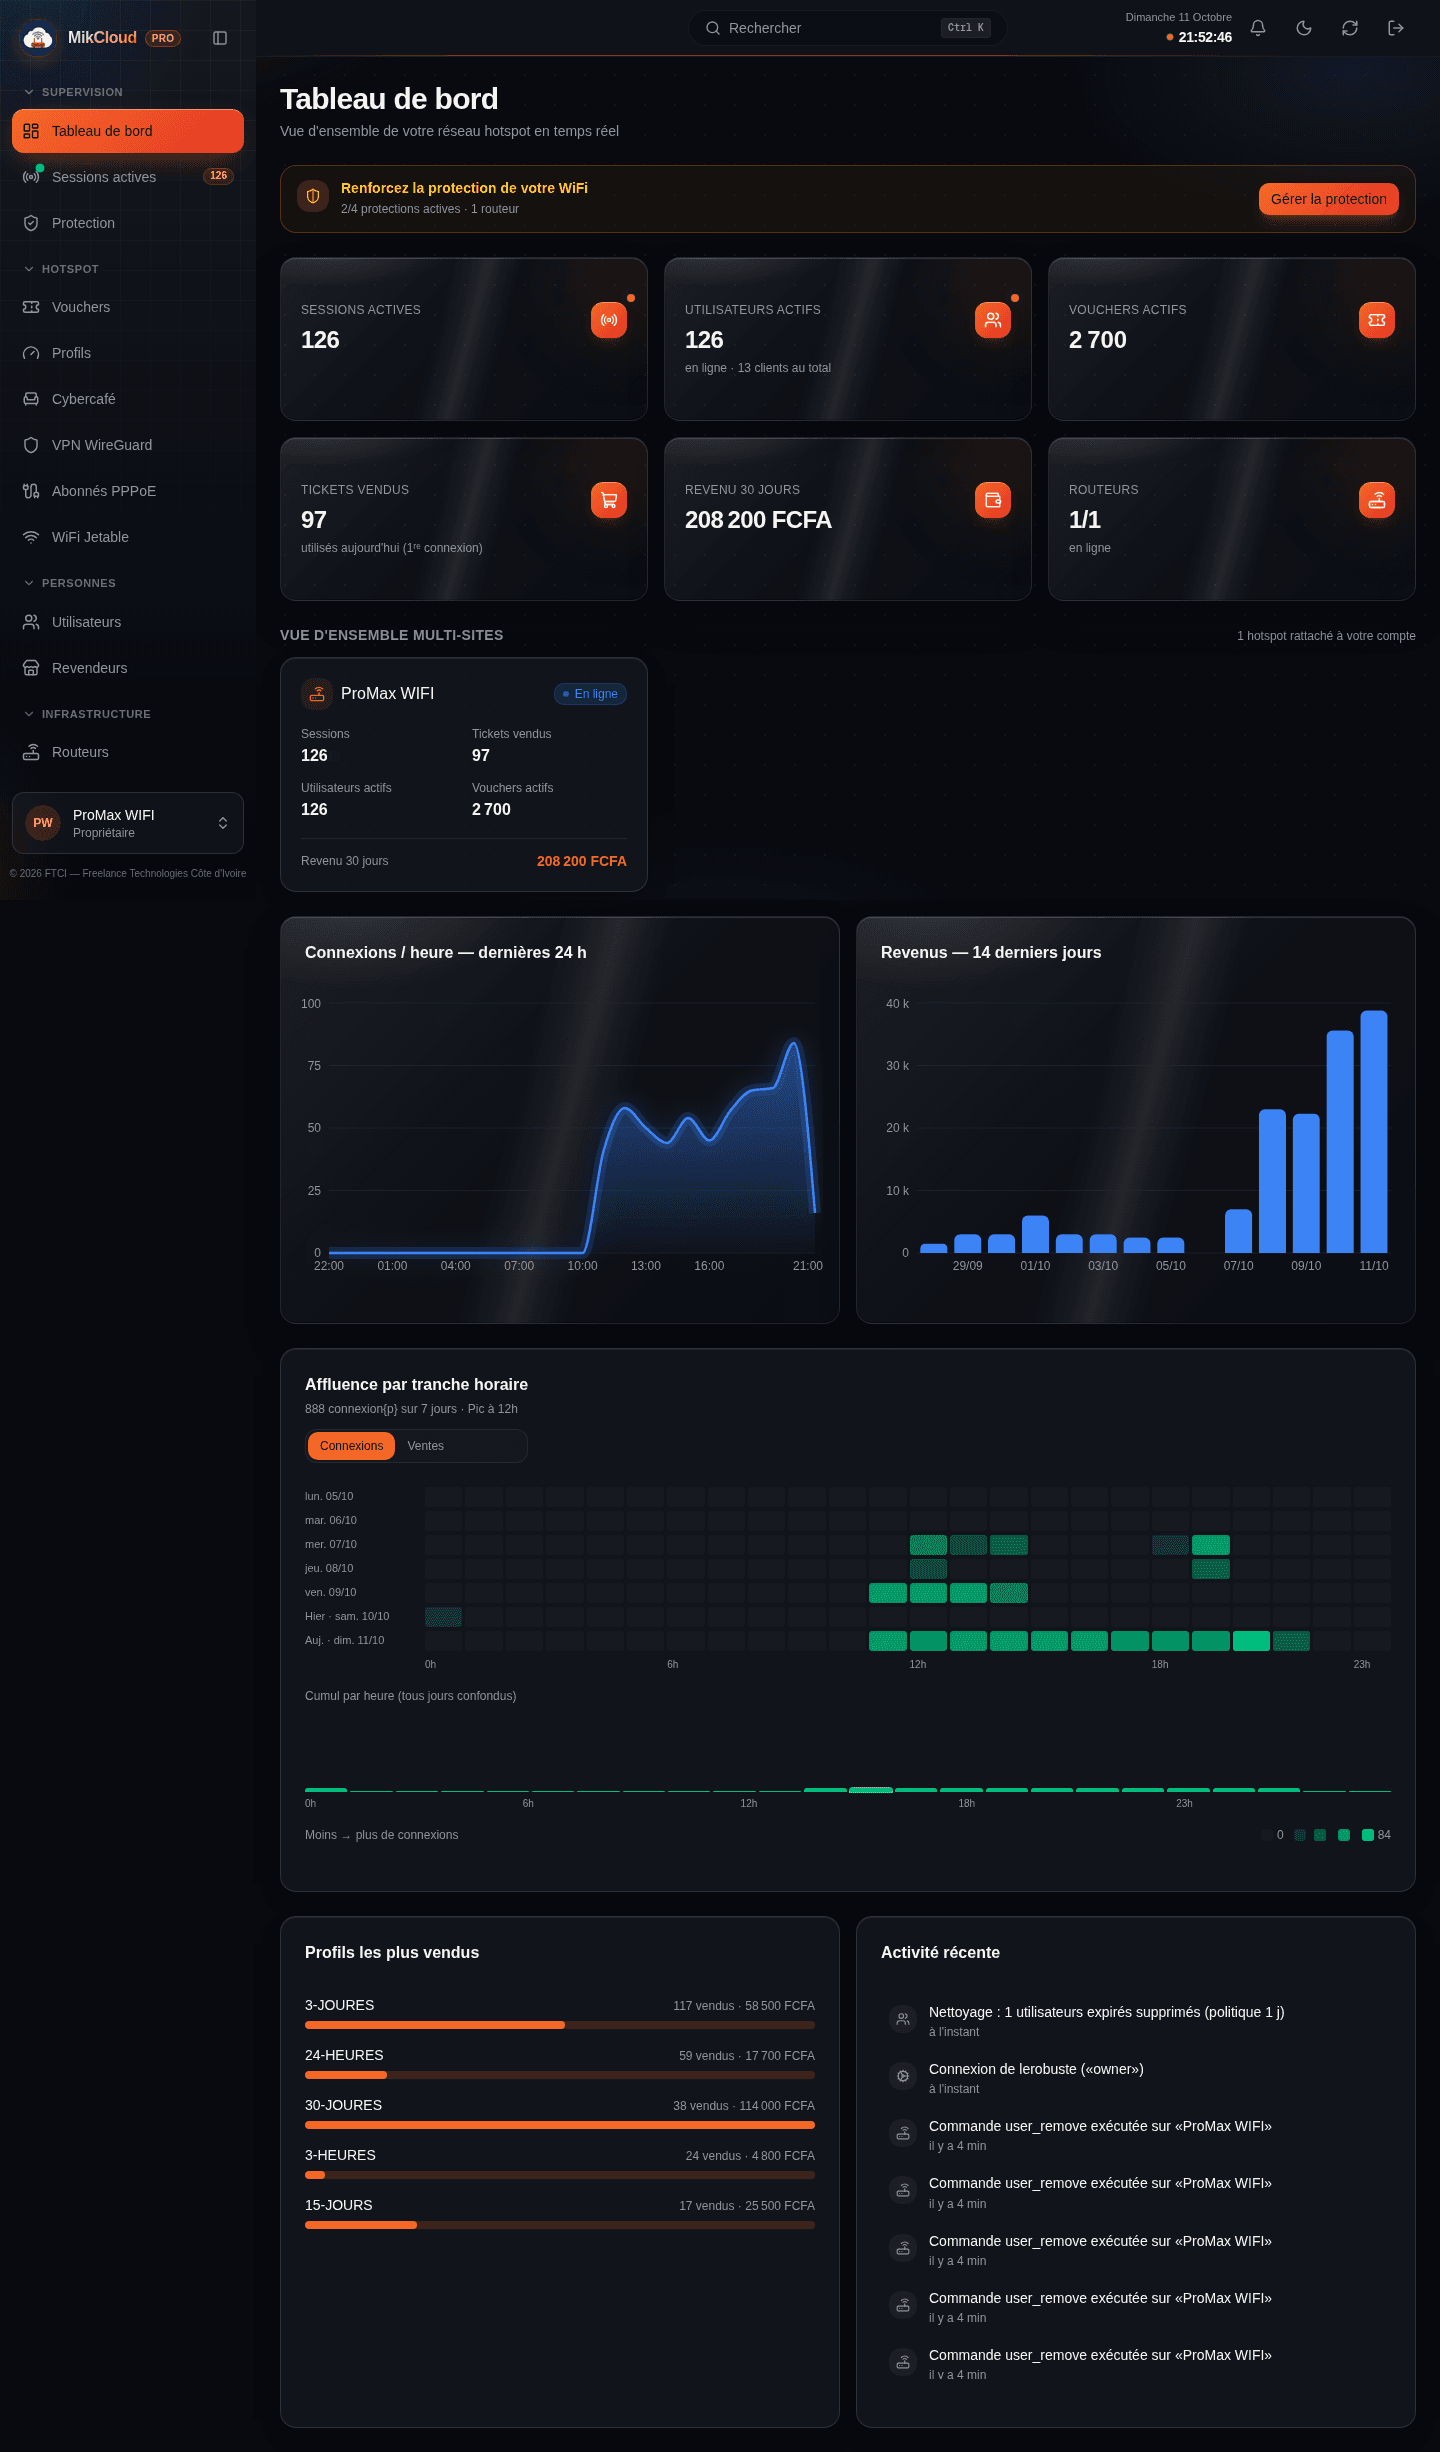The width and height of the screenshot is (1440, 2452).
Task: Click the refresh icon in header
Action: [x=1350, y=28]
